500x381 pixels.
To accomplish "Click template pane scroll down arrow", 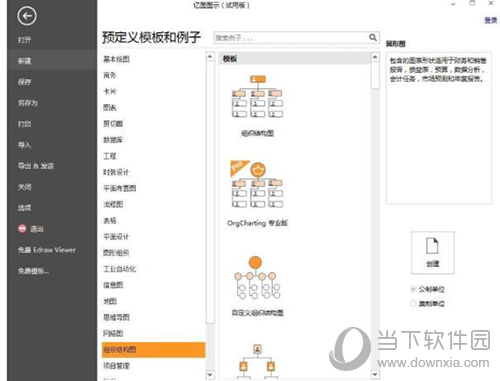I will click(x=375, y=374).
